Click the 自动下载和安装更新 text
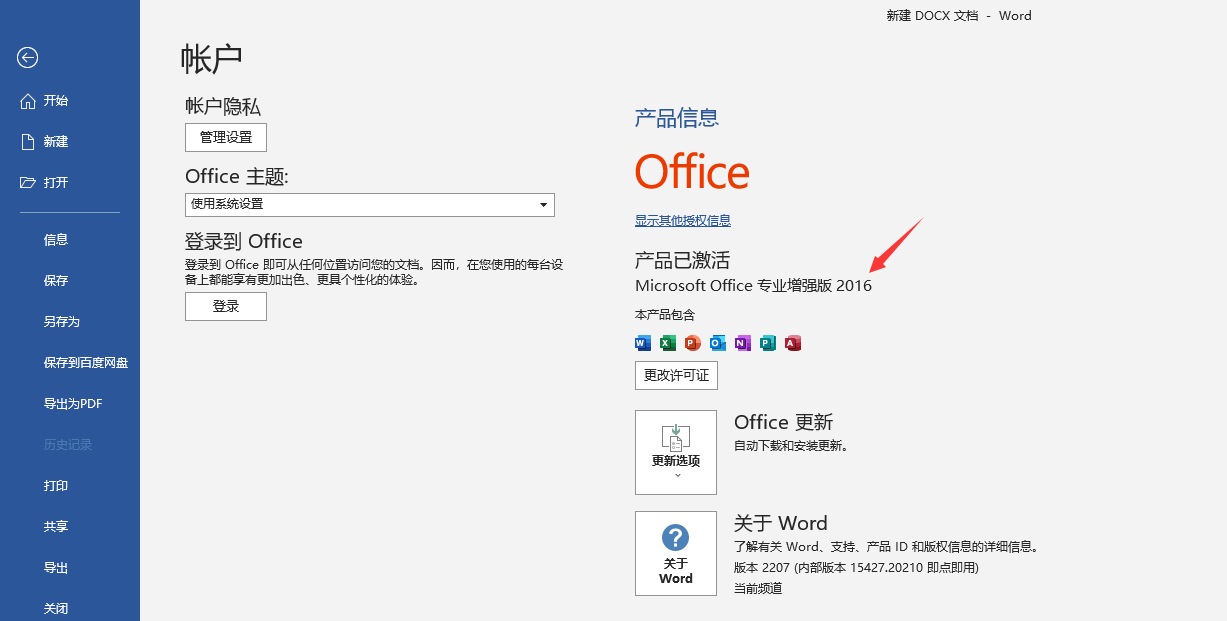 [791, 446]
